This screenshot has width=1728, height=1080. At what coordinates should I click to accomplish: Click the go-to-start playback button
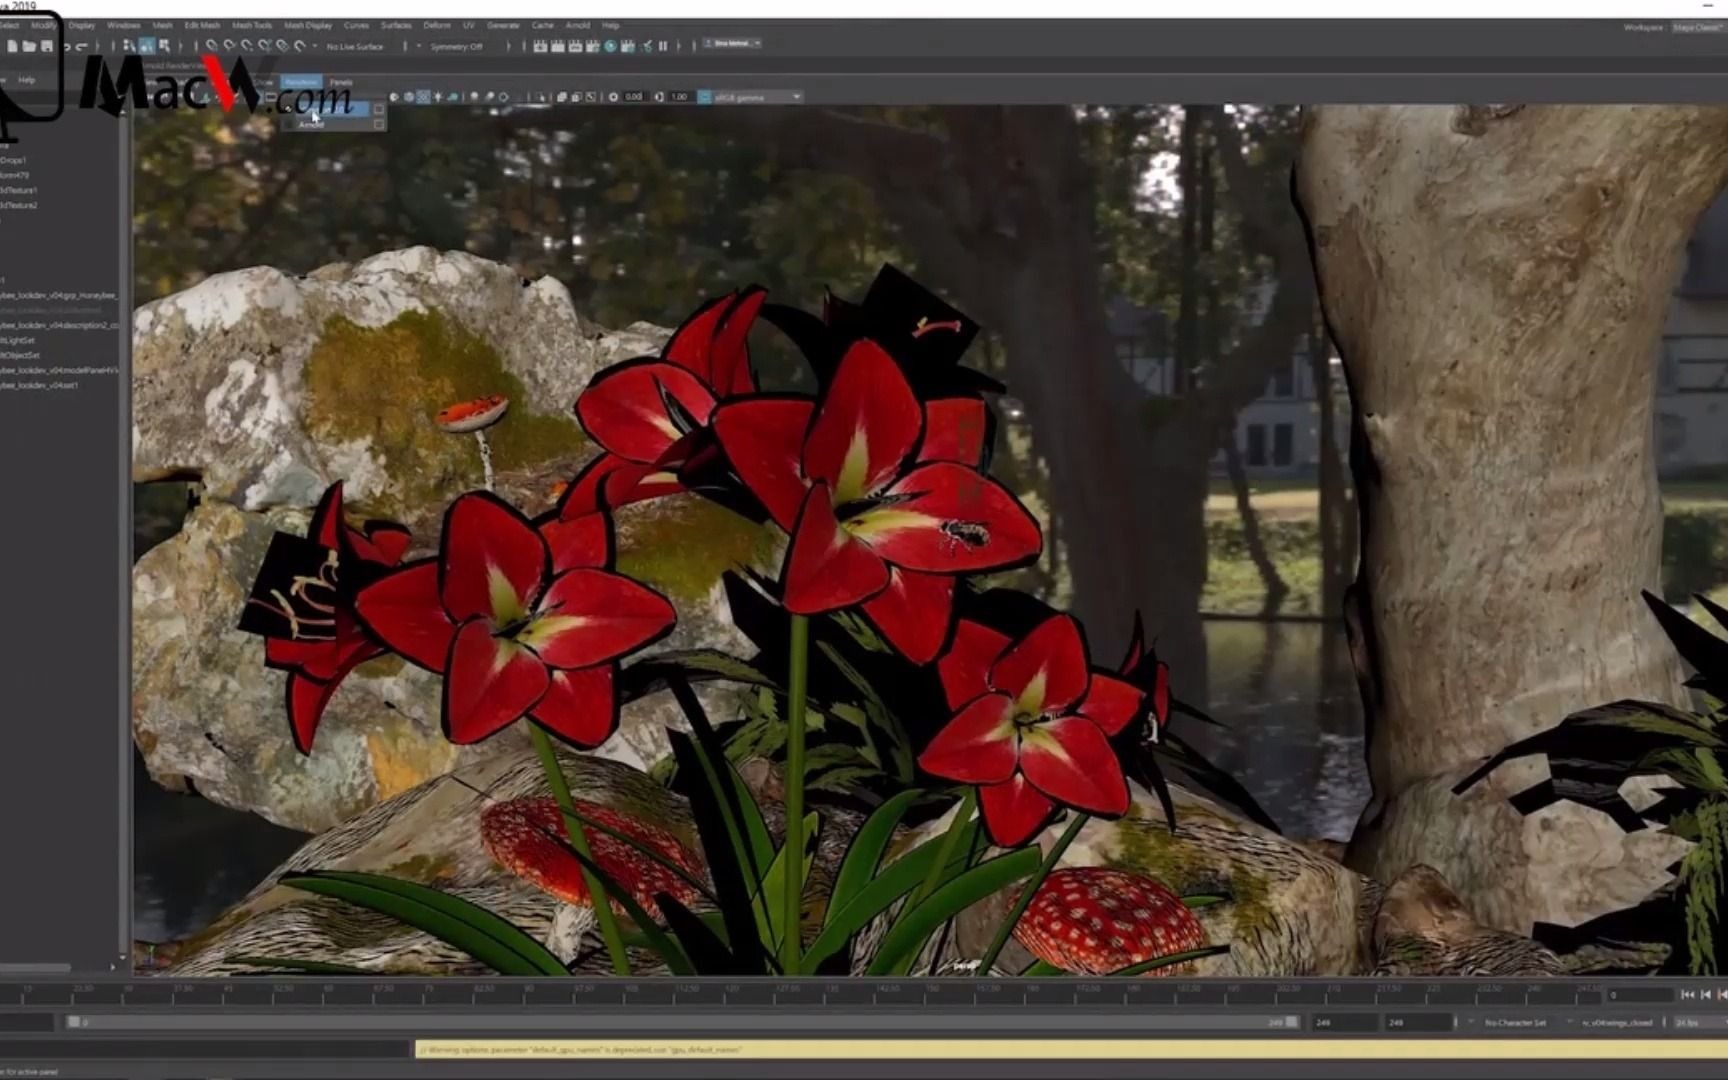tap(1687, 995)
